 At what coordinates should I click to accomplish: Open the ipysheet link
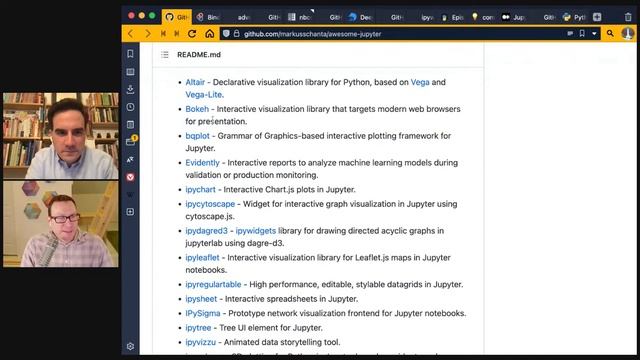click(x=201, y=299)
